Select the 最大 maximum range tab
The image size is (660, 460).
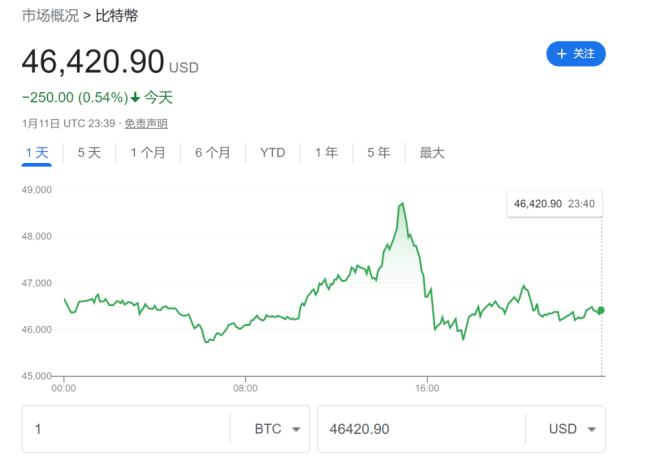point(432,153)
